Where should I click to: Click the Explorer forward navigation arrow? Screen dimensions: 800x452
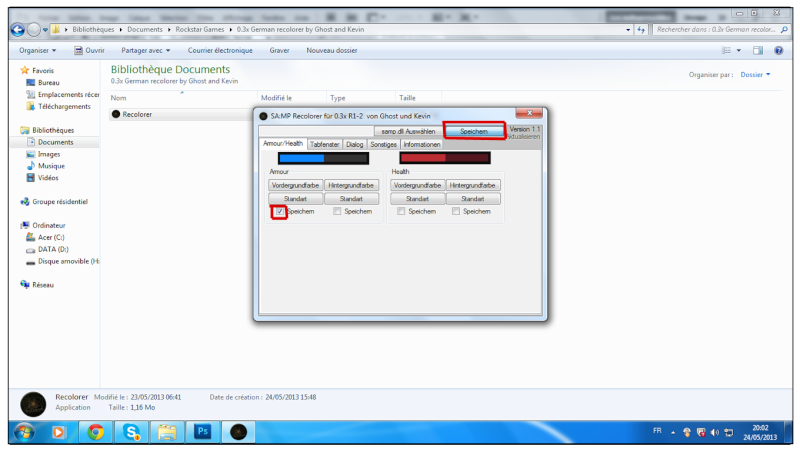point(34,30)
